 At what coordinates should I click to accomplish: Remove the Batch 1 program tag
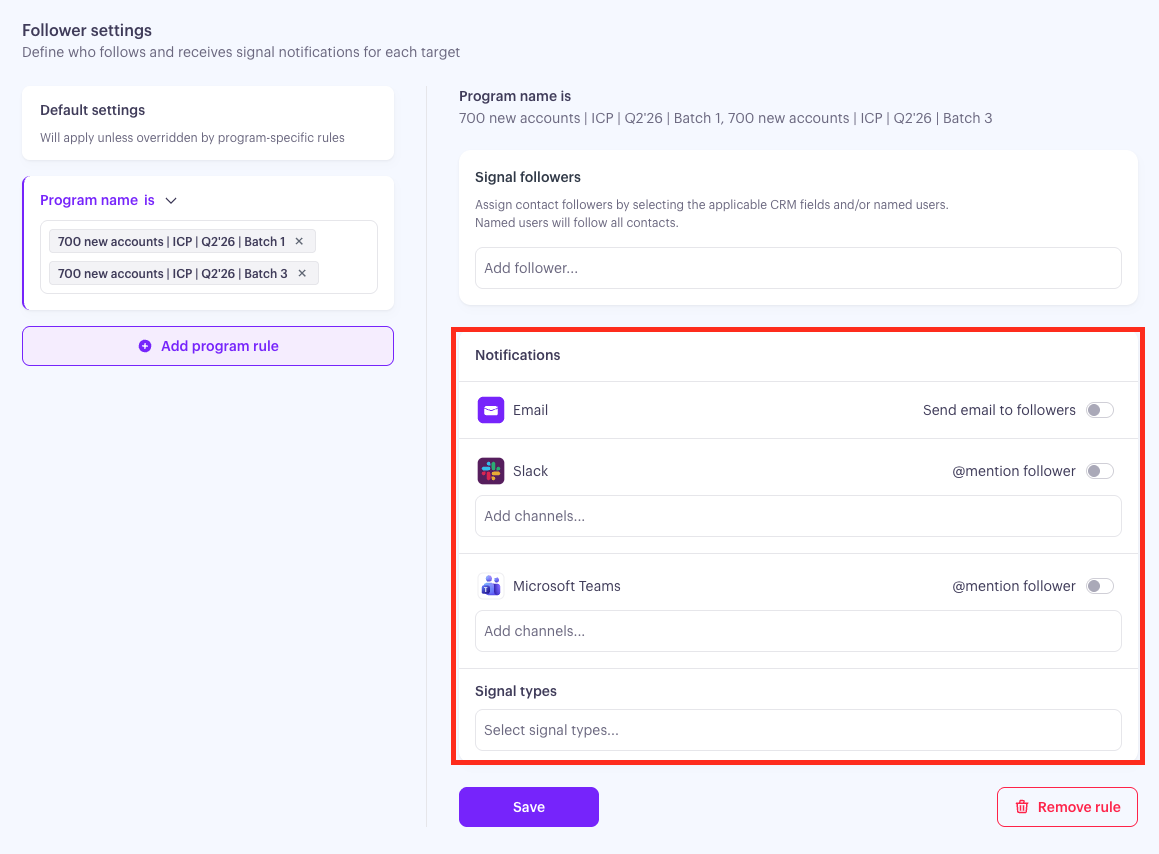pyautogui.click(x=299, y=241)
